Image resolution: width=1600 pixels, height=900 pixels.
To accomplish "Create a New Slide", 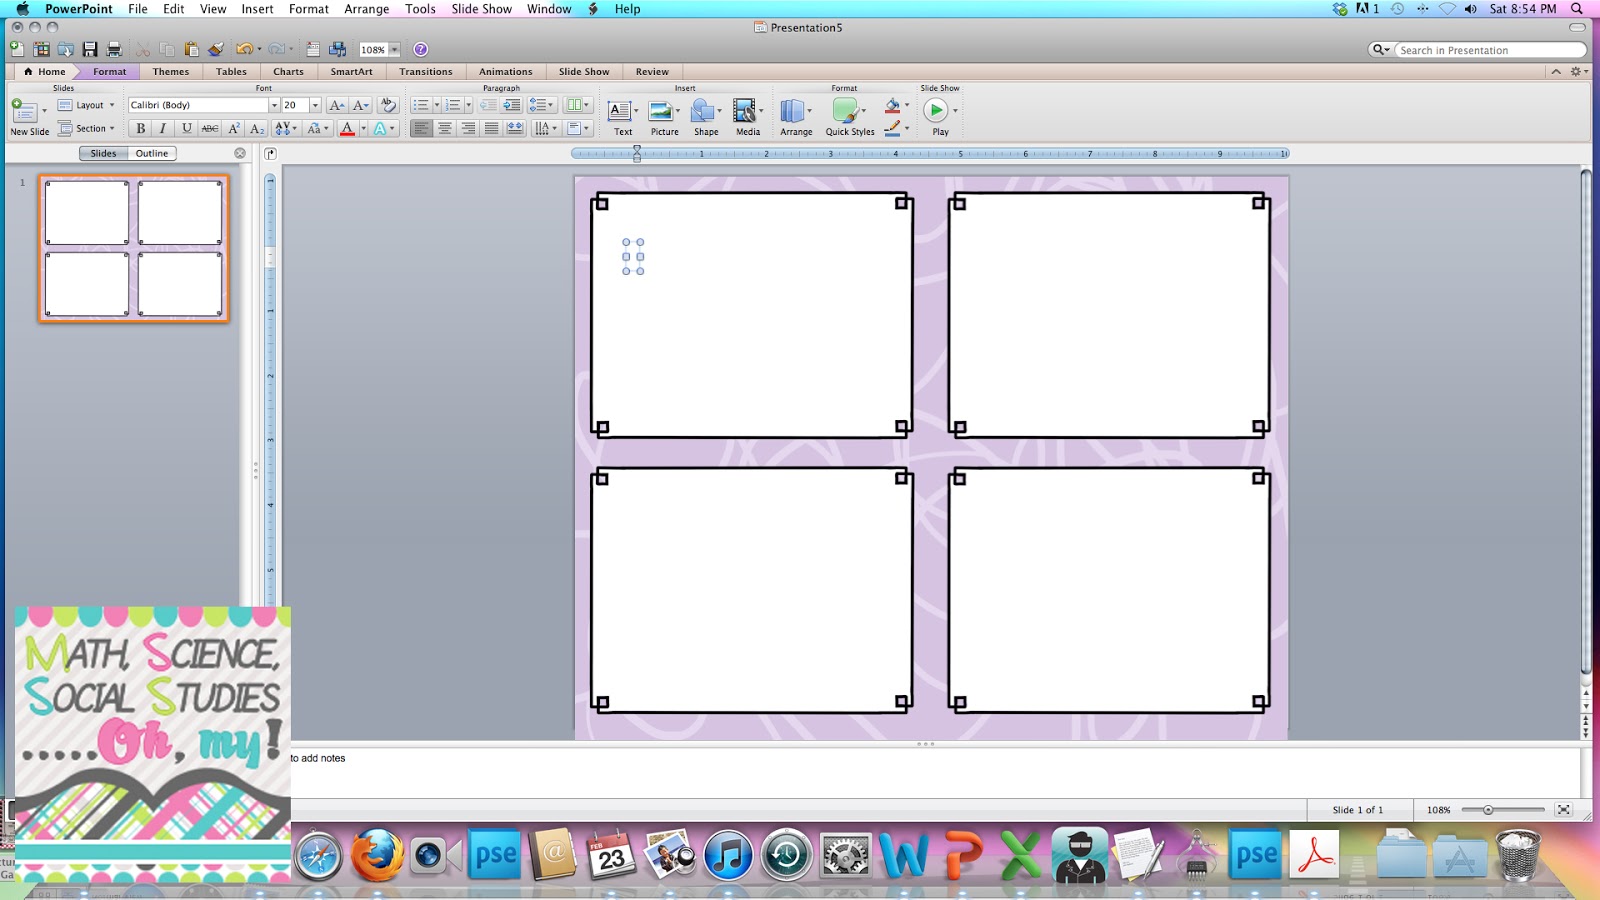I will [x=27, y=112].
